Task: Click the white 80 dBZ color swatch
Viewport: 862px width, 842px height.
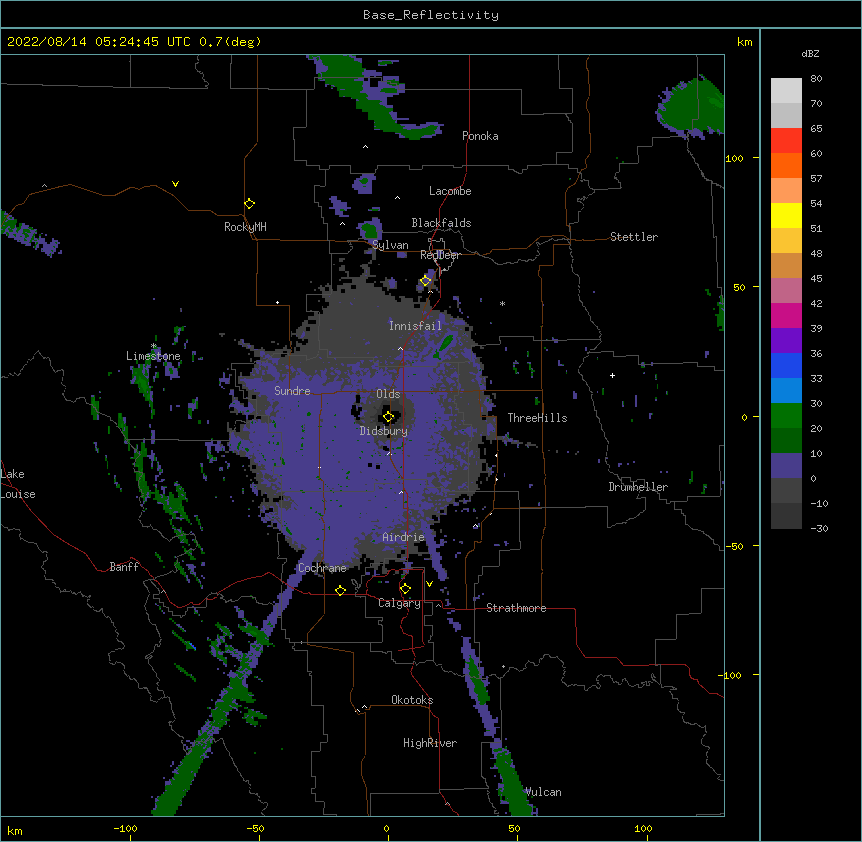Action: click(x=786, y=90)
